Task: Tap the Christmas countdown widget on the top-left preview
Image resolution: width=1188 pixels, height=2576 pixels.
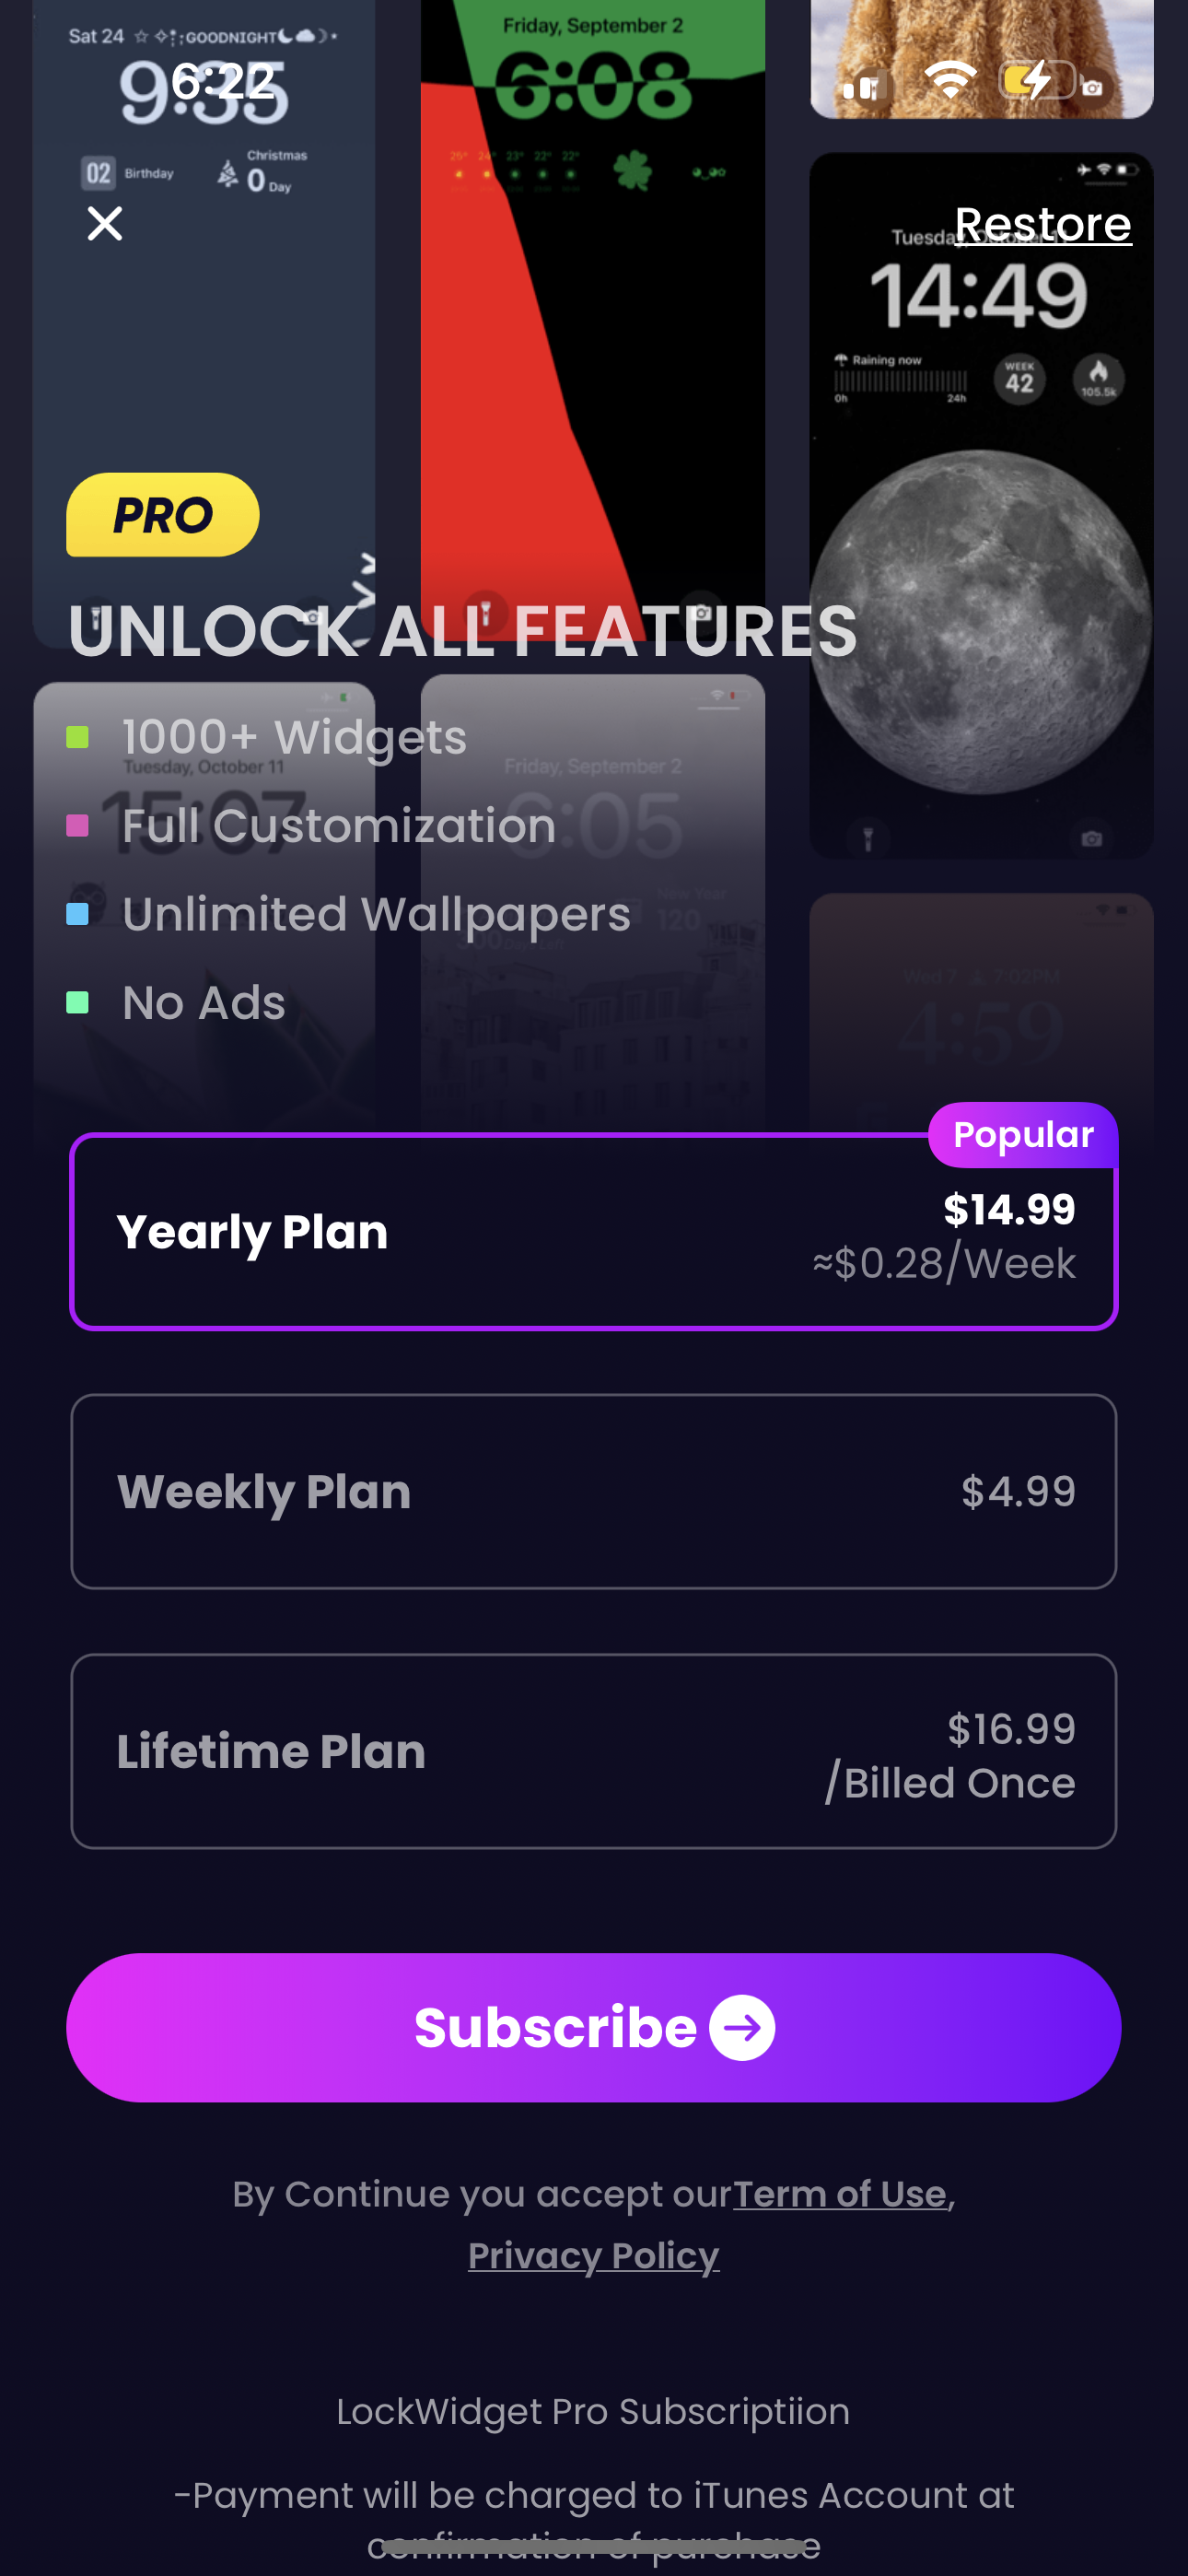Action: tap(255, 172)
